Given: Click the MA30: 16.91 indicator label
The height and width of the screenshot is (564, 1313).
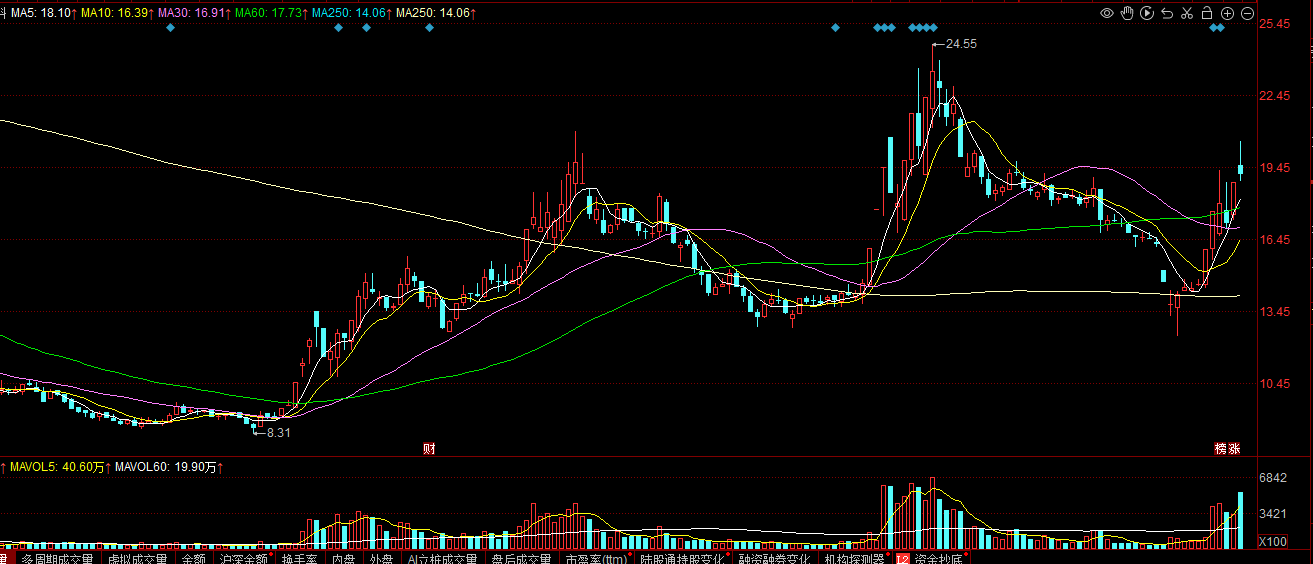Looking at the screenshot, I should (x=193, y=13).
